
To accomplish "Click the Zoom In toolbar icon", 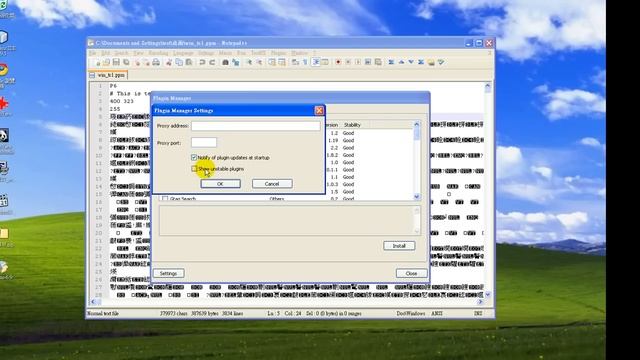I will coord(250,62).
